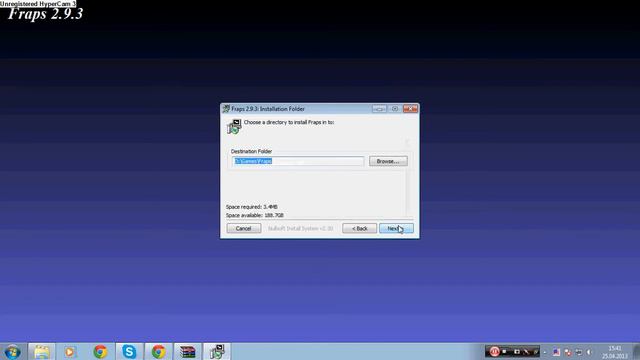This screenshot has width=640, height=360.
Task: Open the second Chrome icon next to Skype
Action: (x=158, y=351)
